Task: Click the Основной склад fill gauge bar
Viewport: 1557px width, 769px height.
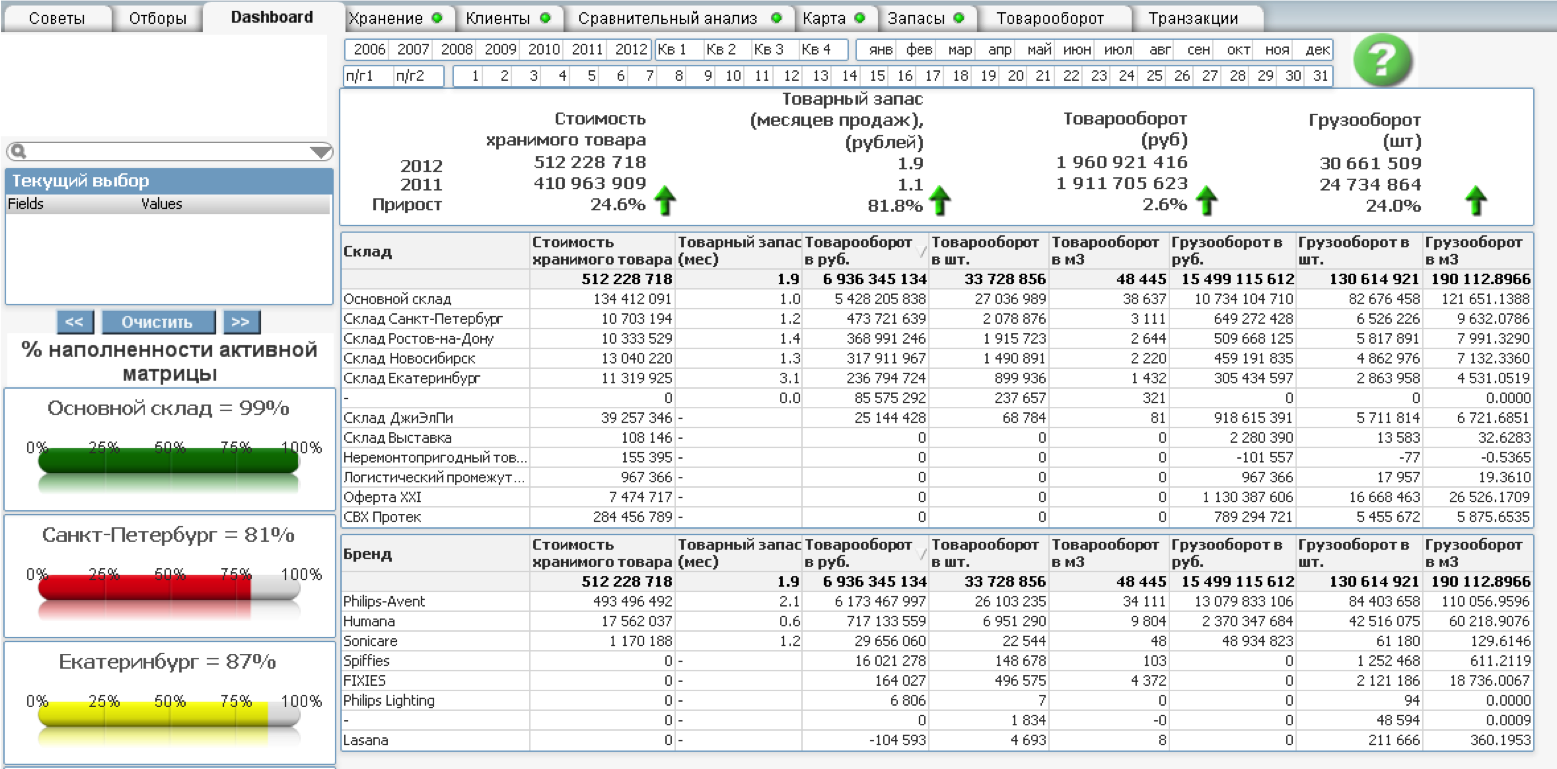Action: click(169, 462)
